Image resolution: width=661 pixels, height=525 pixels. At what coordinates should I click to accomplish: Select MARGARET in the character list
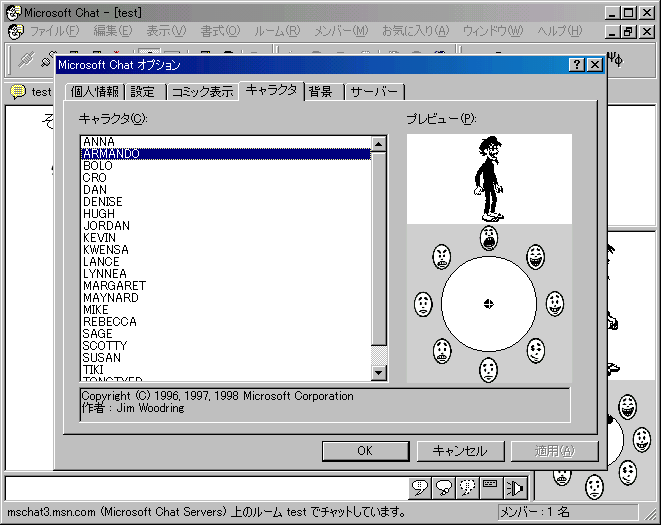[x=226, y=285]
